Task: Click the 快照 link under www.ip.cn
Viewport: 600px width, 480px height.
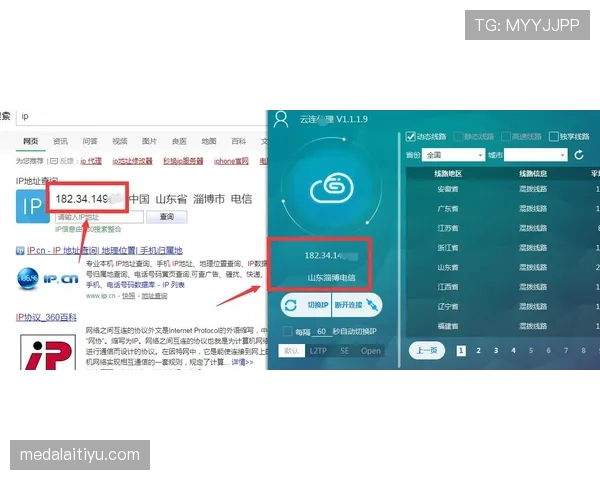Action: (128, 296)
